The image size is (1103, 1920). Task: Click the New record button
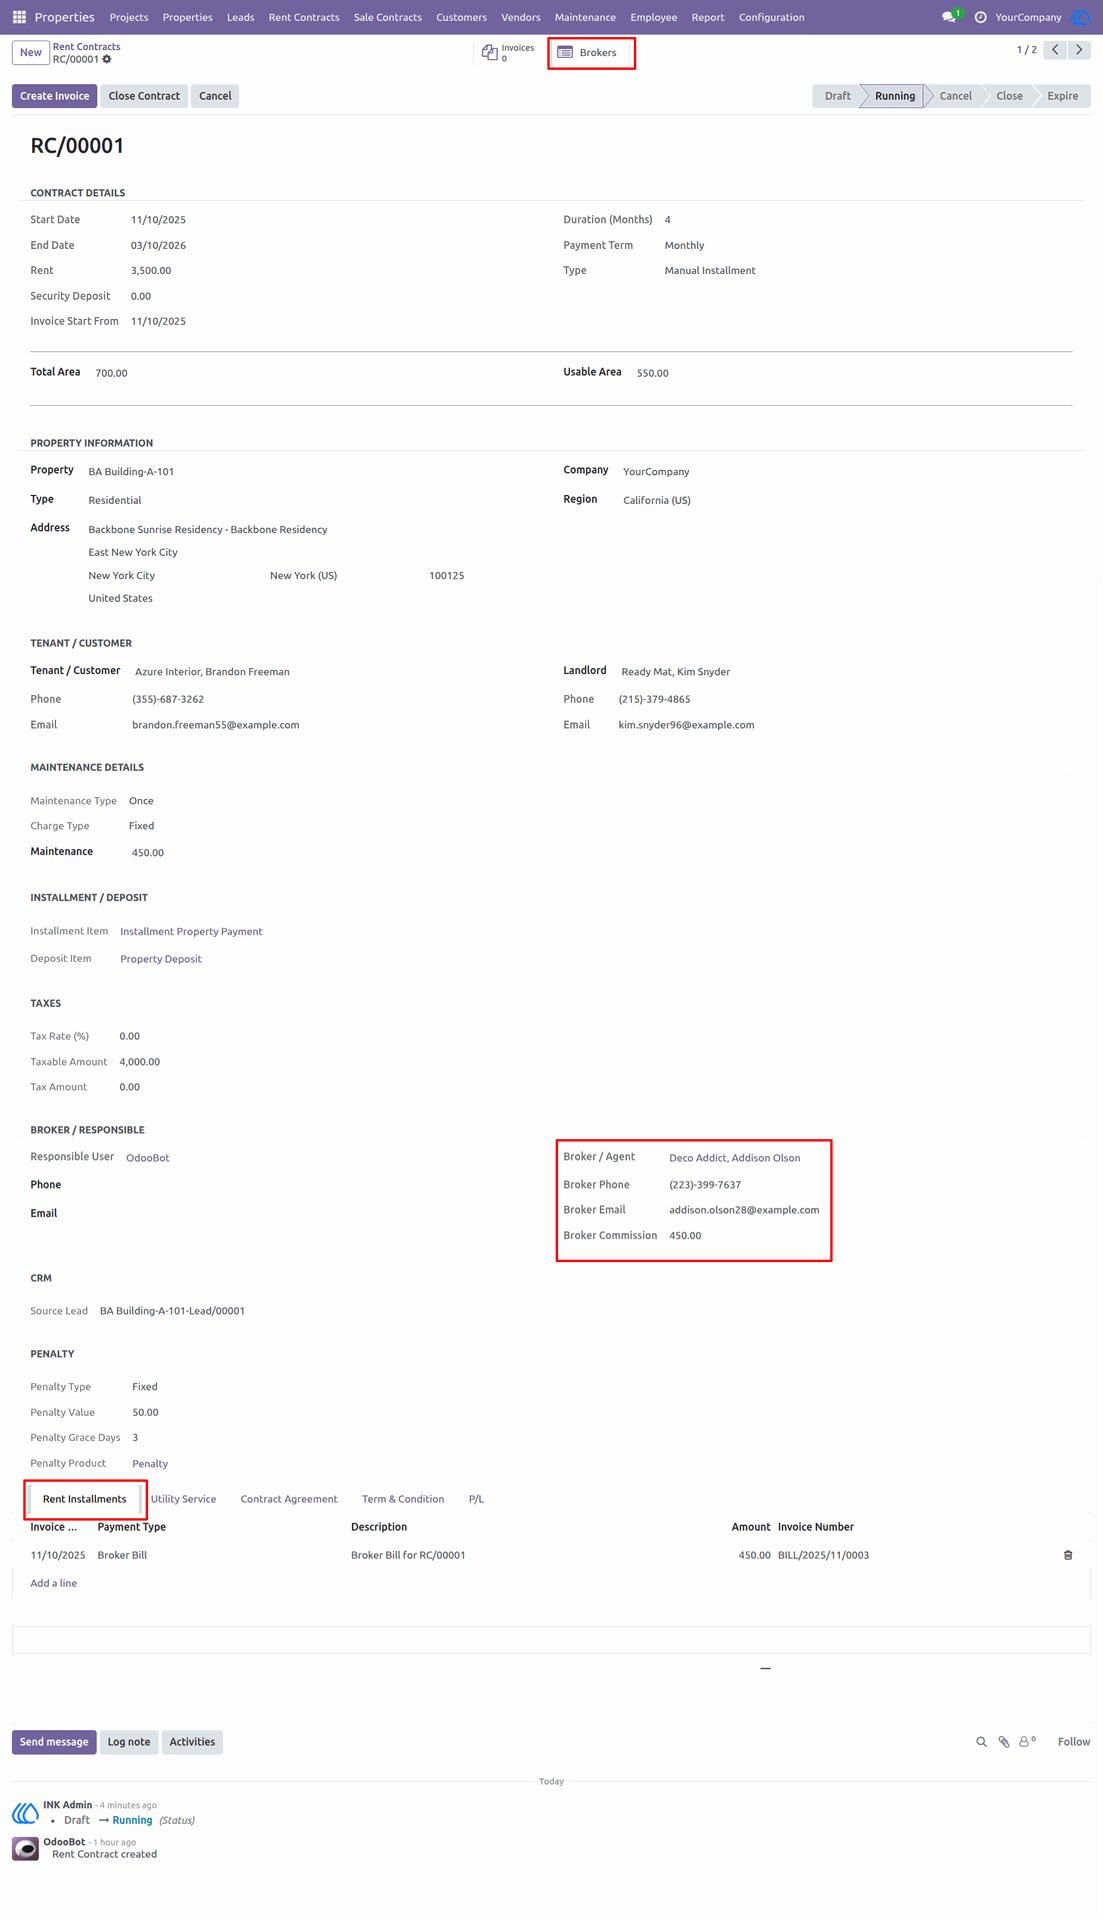click(31, 52)
